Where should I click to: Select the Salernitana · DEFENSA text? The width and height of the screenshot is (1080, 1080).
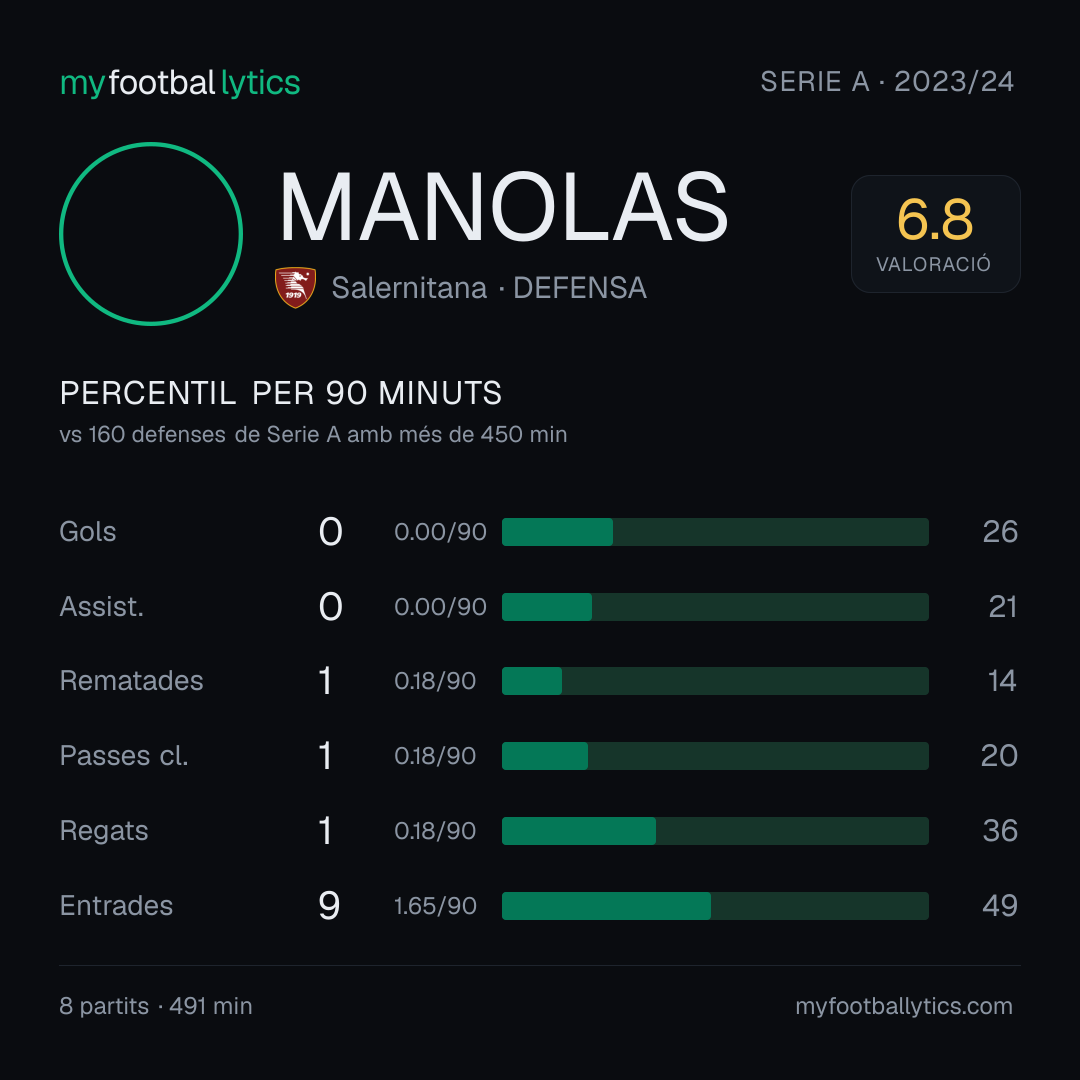(489, 288)
